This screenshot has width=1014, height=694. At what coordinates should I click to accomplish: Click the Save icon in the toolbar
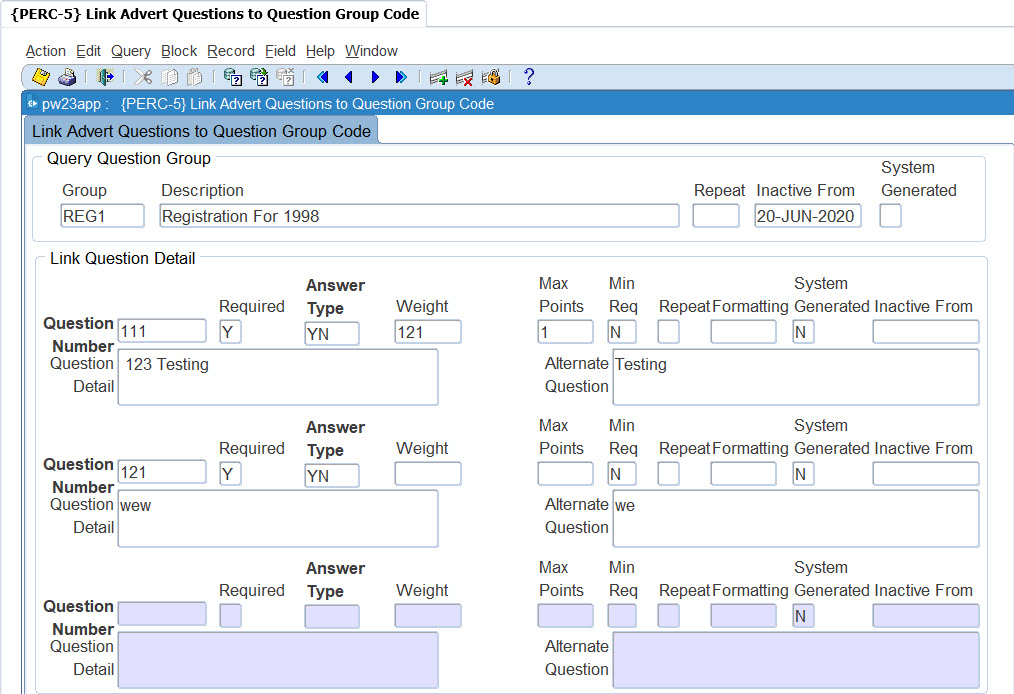click(x=41, y=77)
